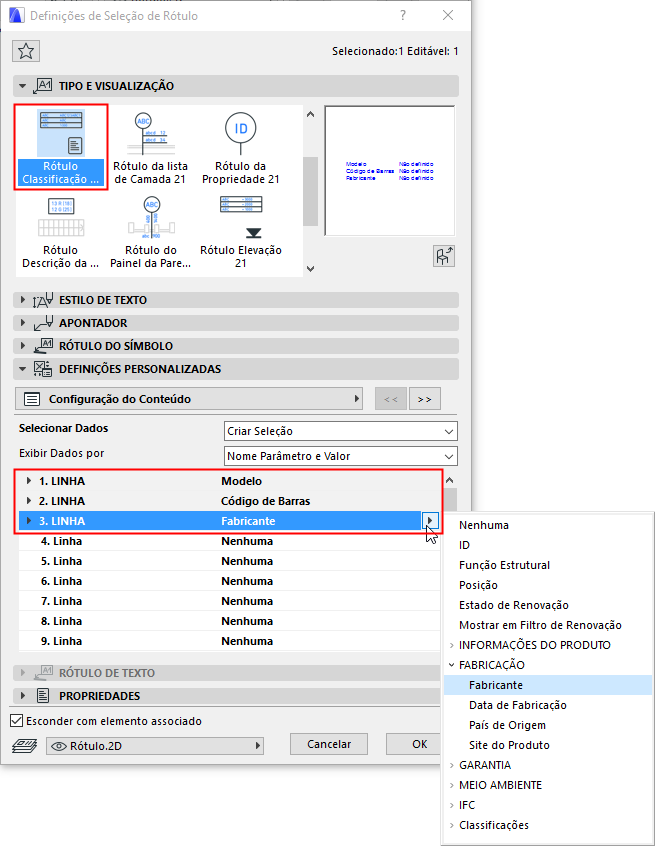Choose Rótulo Elevação 21 label type

[241, 233]
